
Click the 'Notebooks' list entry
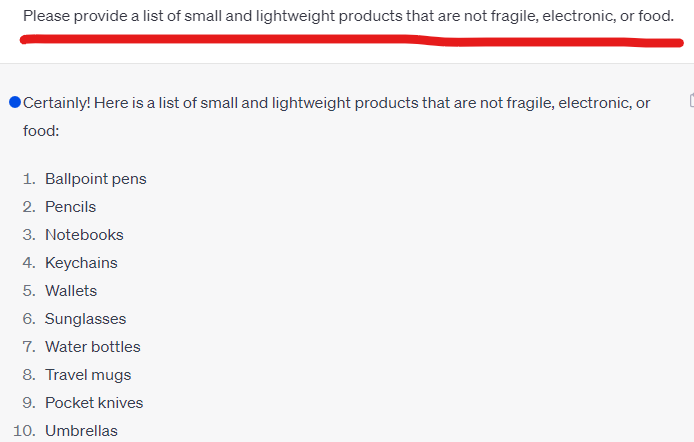[84, 235]
